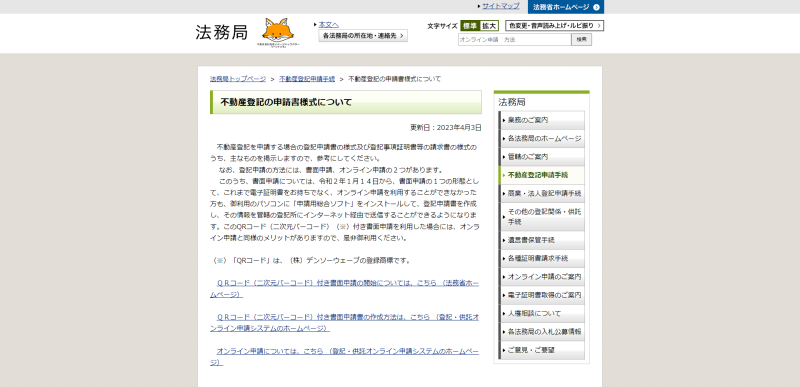Select 各法務局の入札公募情報 in sidebar
Image resolution: width=800 pixels, height=387 pixels.
[542, 331]
